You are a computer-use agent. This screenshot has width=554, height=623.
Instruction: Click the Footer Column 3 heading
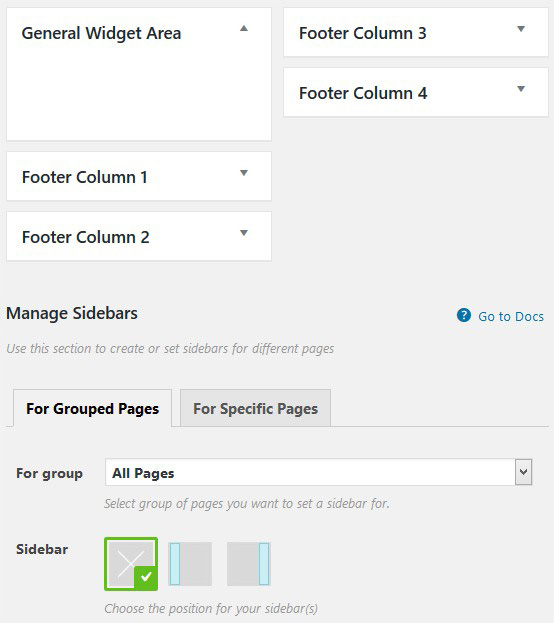(x=363, y=33)
